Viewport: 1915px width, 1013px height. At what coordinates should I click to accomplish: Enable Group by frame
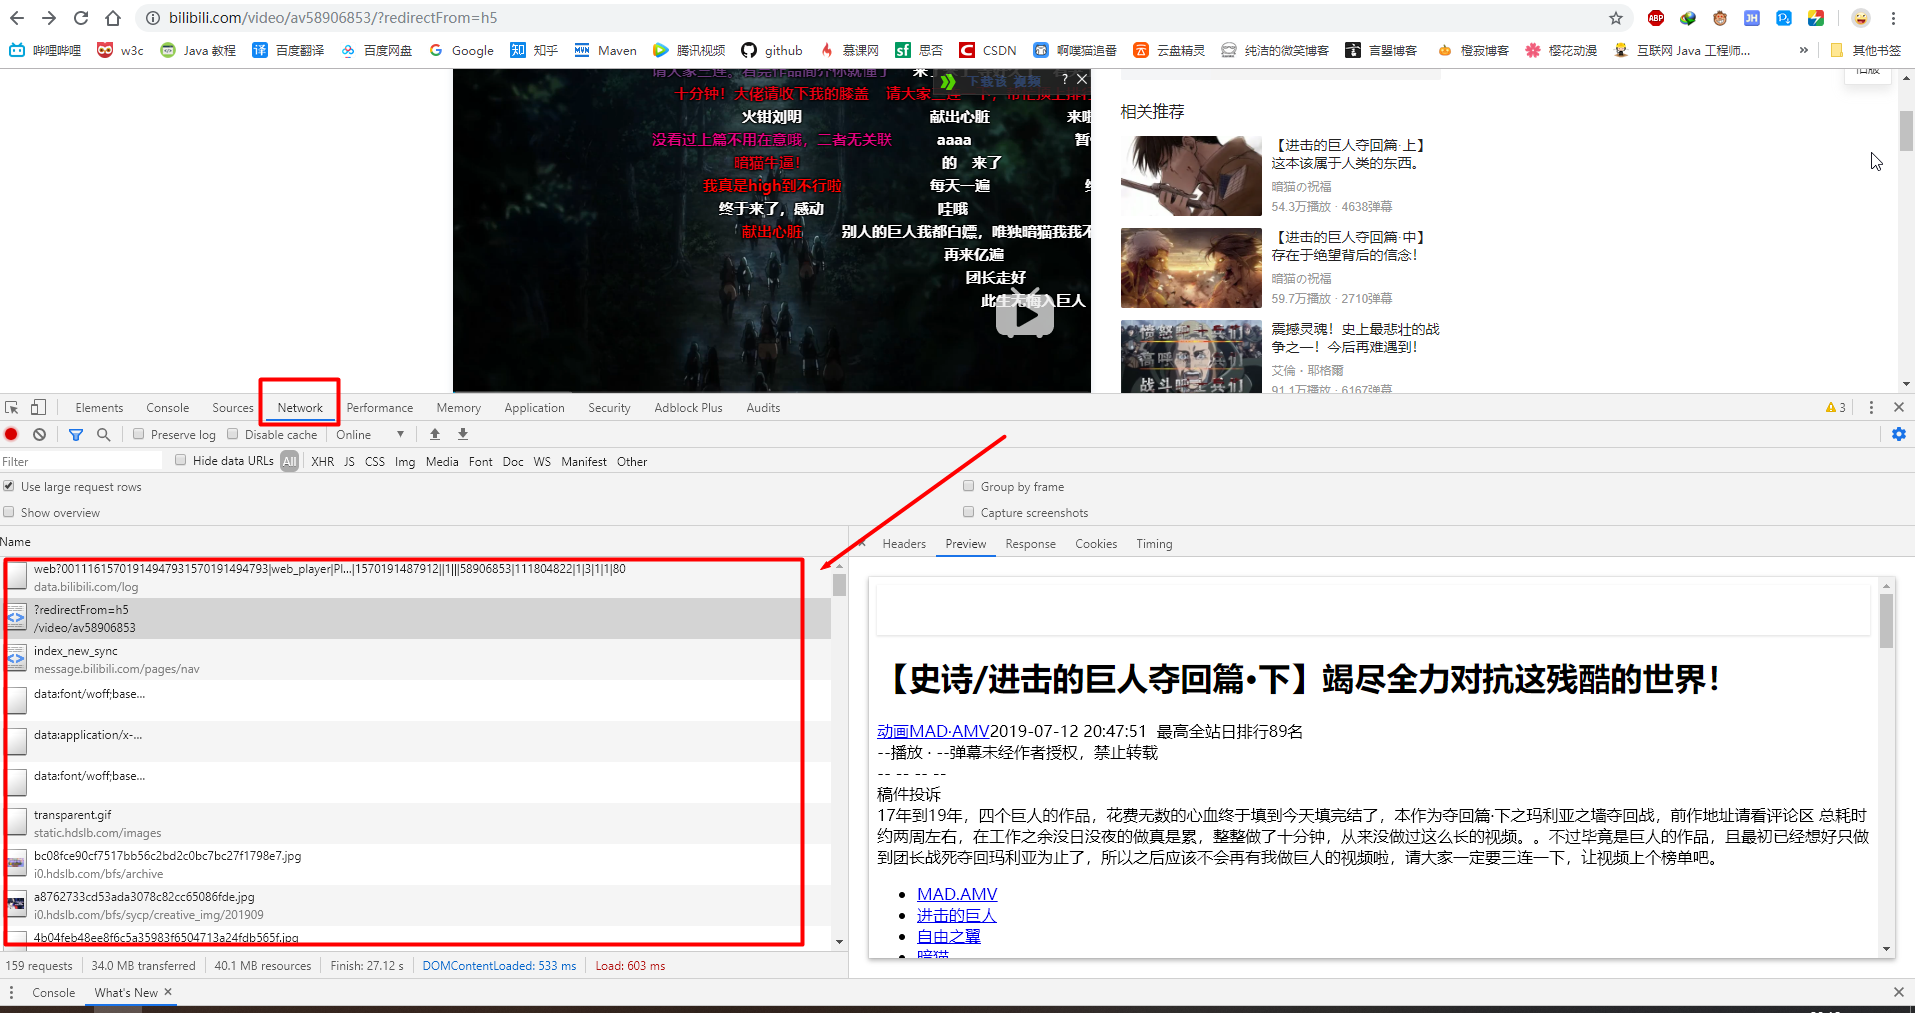click(968, 486)
